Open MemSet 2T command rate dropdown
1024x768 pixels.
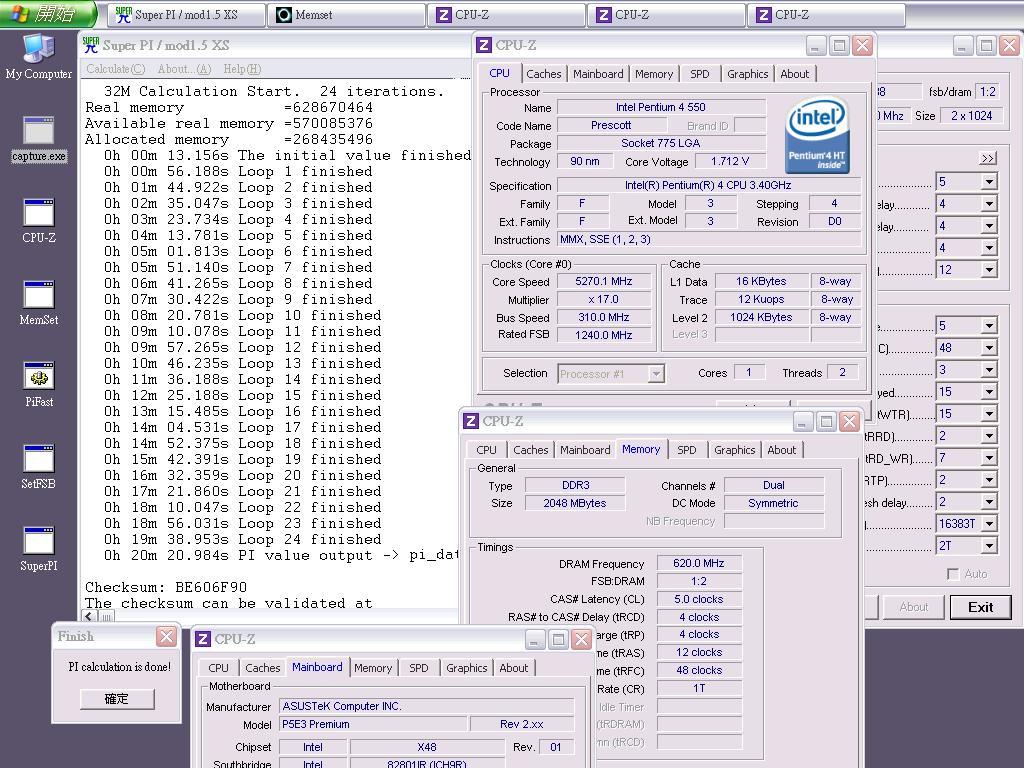point(967,546)
